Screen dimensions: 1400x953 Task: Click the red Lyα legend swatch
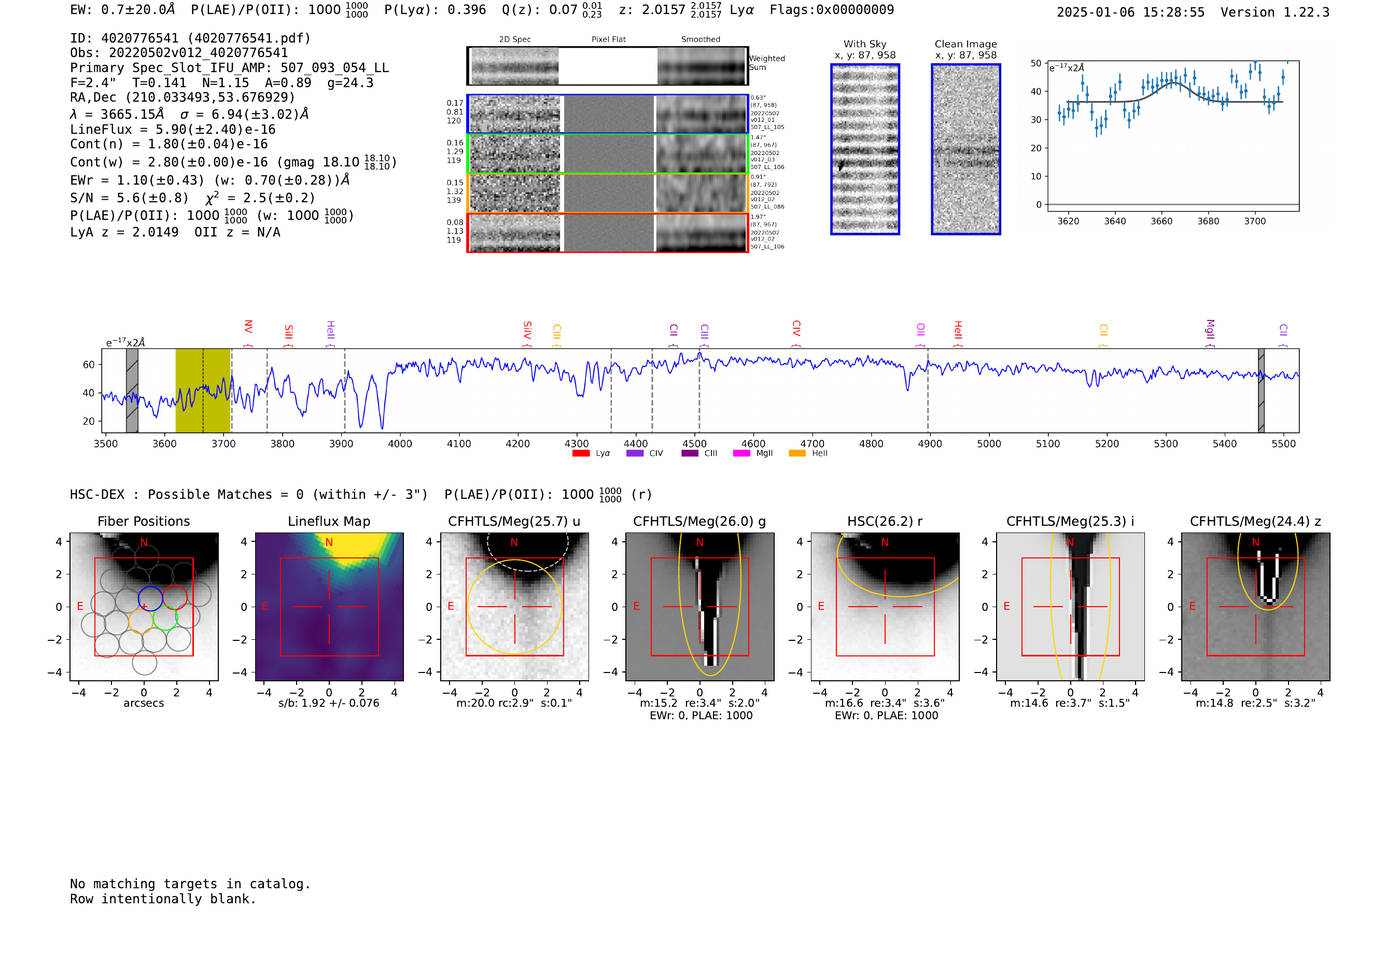point(580,454)
